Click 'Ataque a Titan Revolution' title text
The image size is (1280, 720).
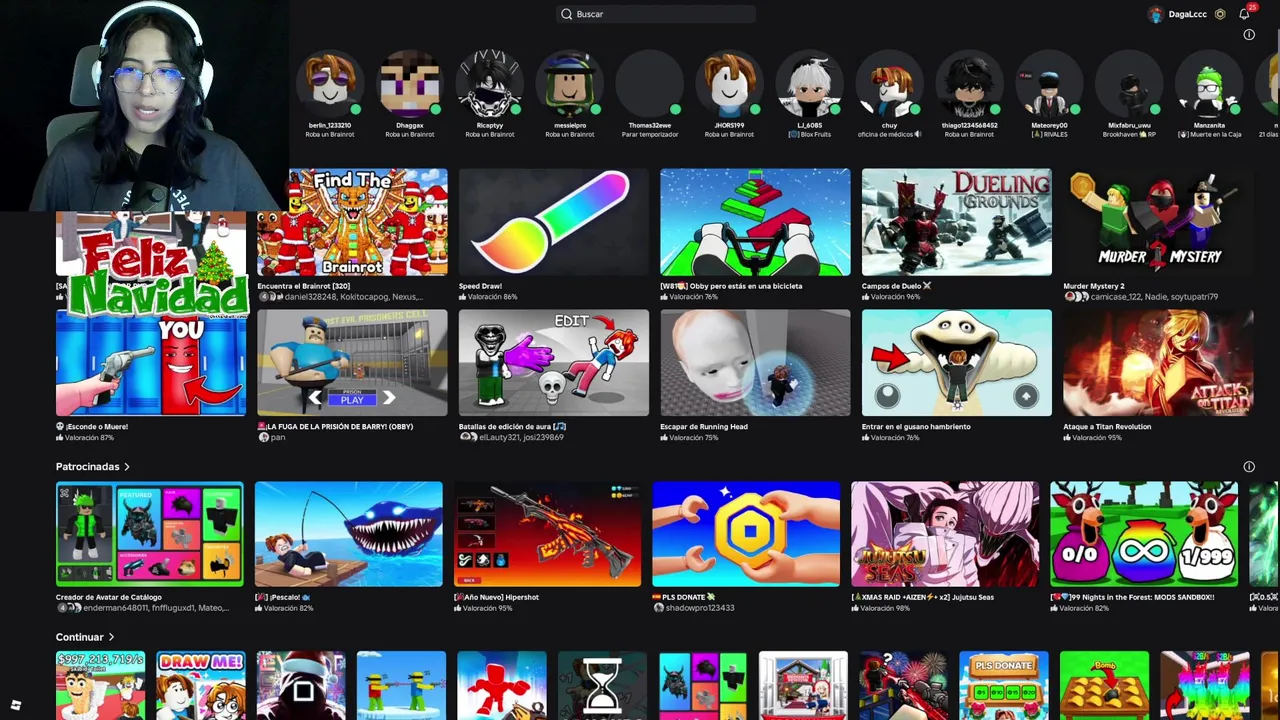coord(1107,427)
